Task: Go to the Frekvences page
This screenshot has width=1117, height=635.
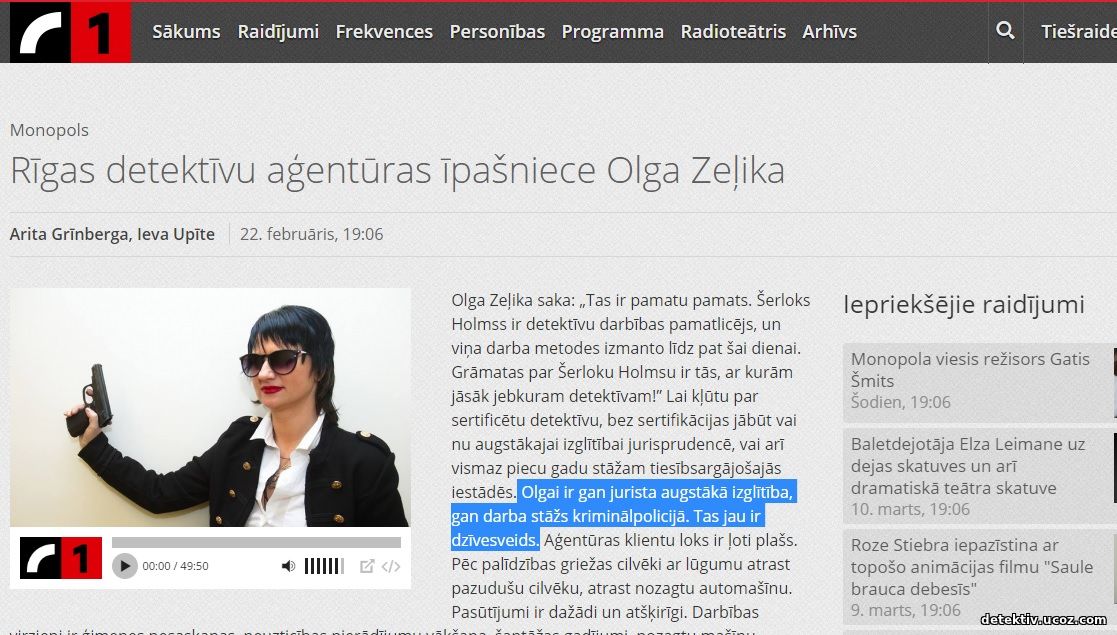Action: coord(384,32)
